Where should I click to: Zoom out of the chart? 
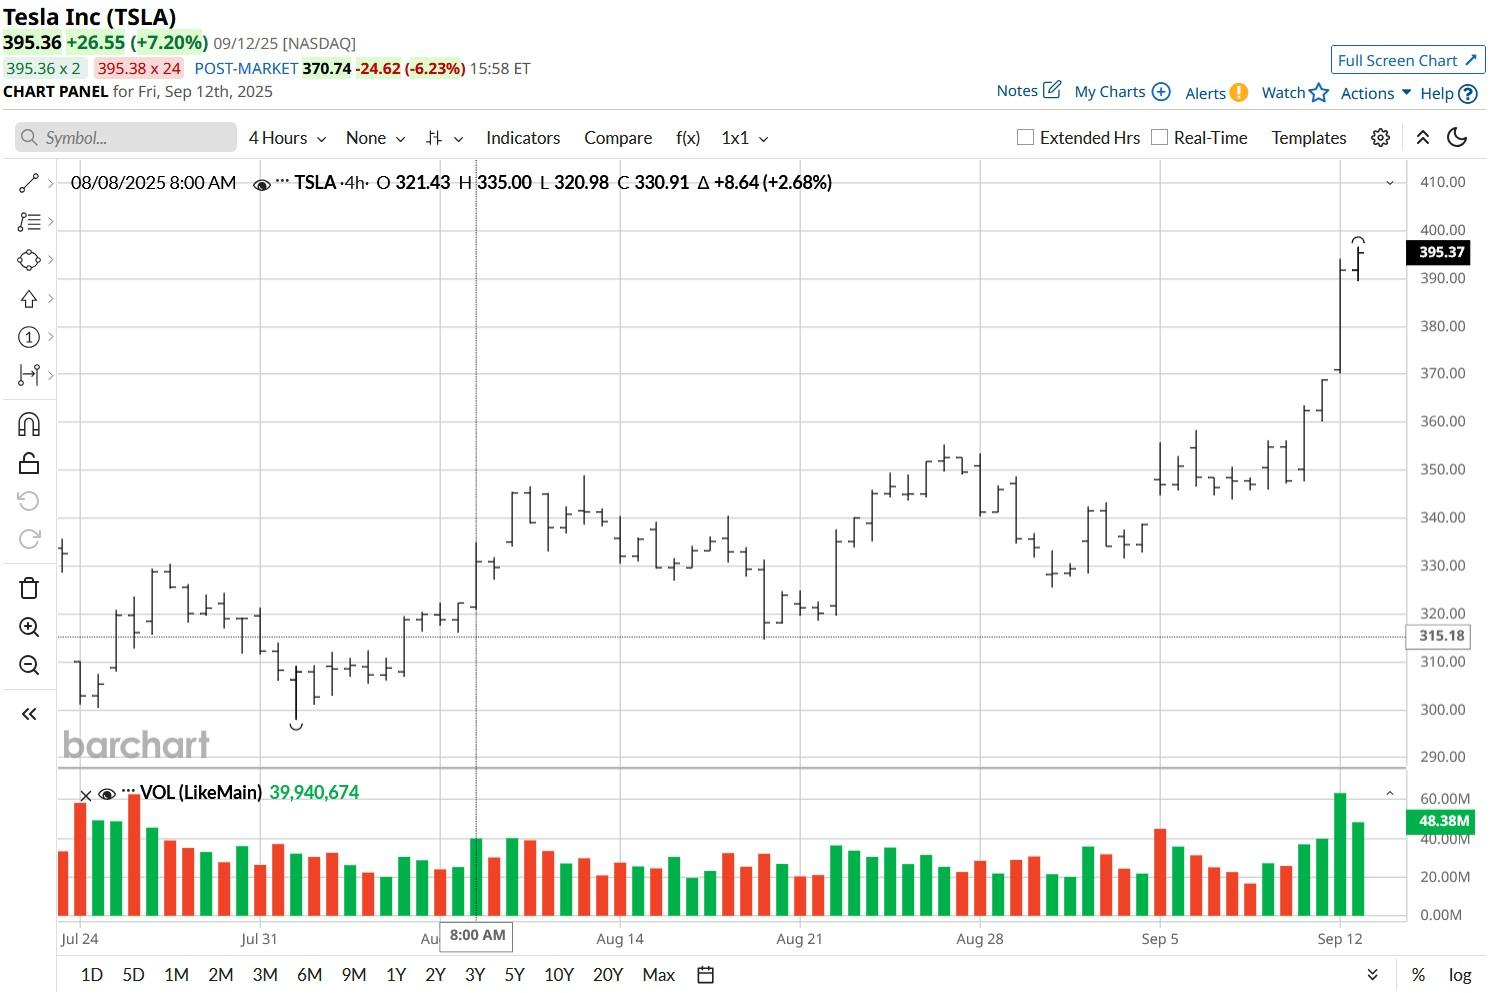(28, 665)
